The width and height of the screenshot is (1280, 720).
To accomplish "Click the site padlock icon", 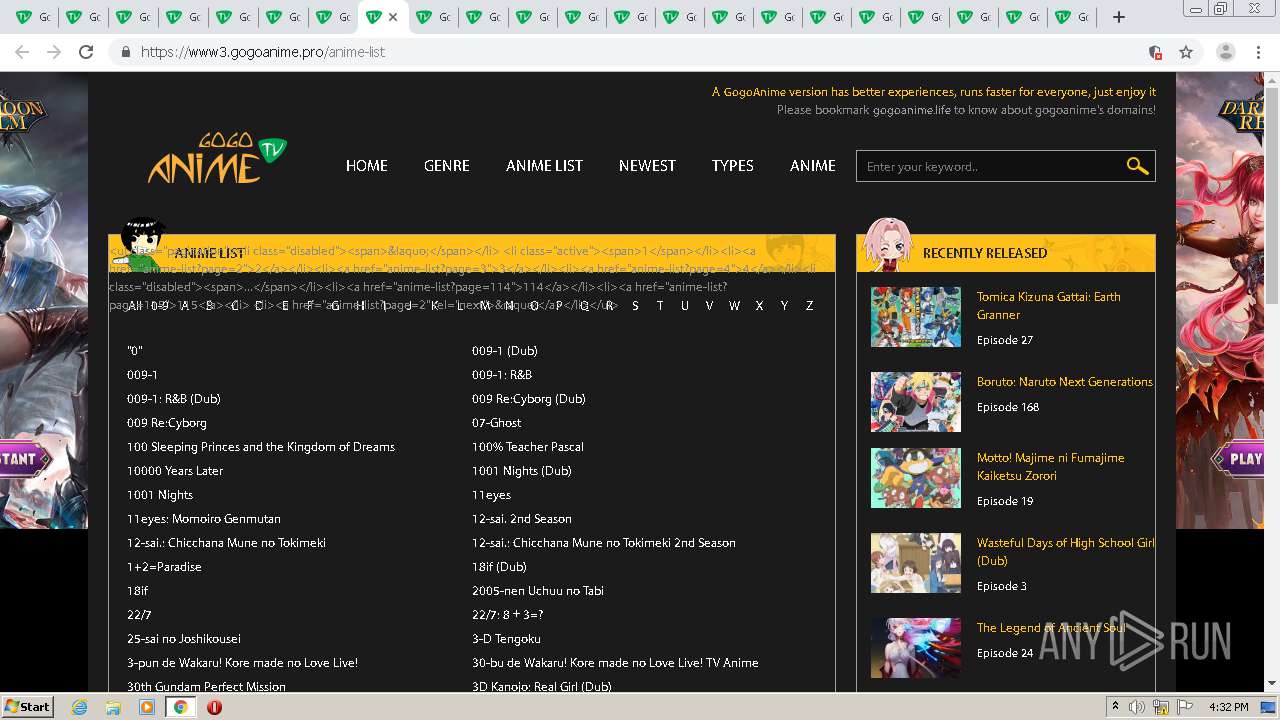I will [x=125, y=52].
